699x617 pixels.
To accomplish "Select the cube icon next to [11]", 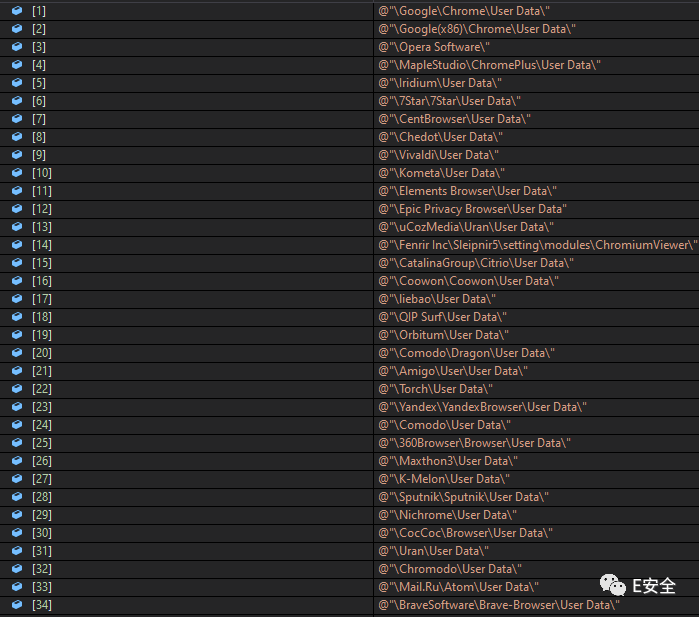I will [17, 191].
